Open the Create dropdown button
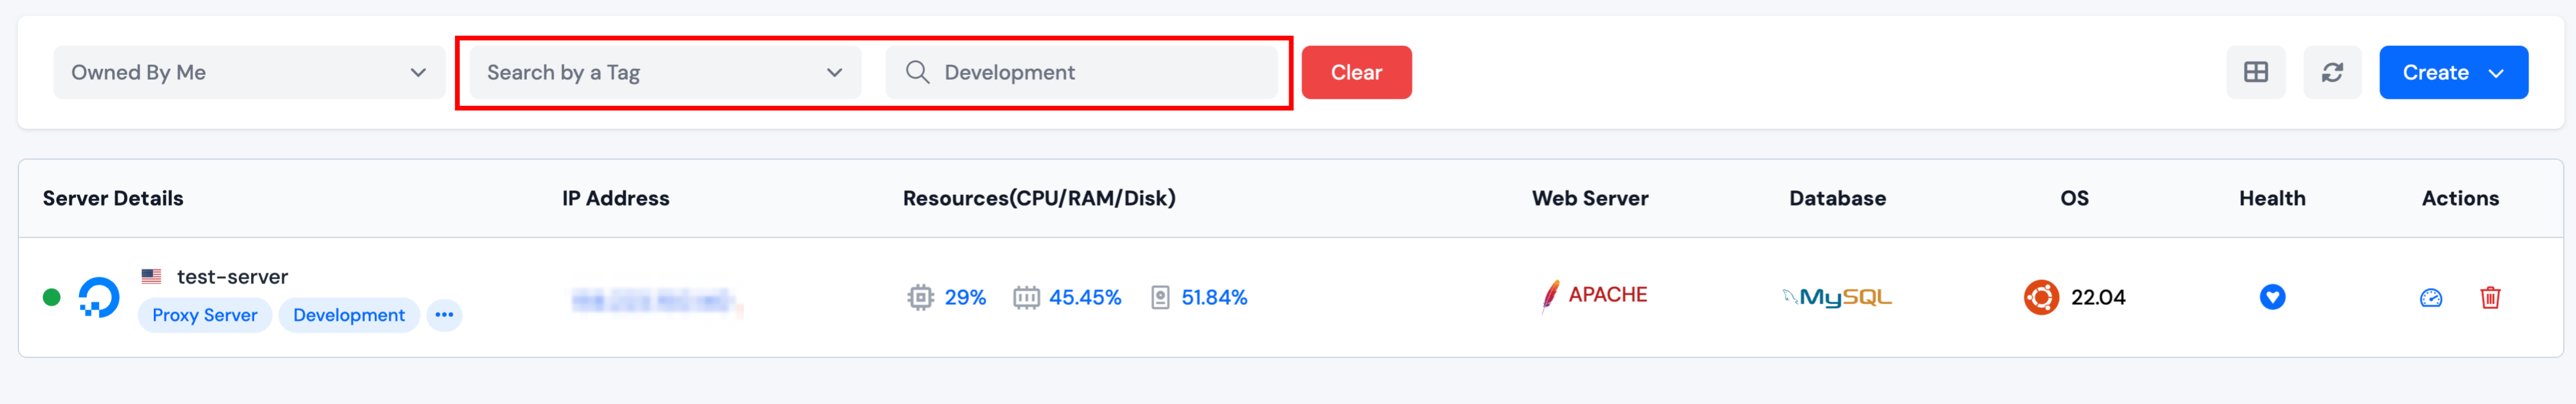Viewport: 2576px width, 404px height. [x=2453, y=72]
